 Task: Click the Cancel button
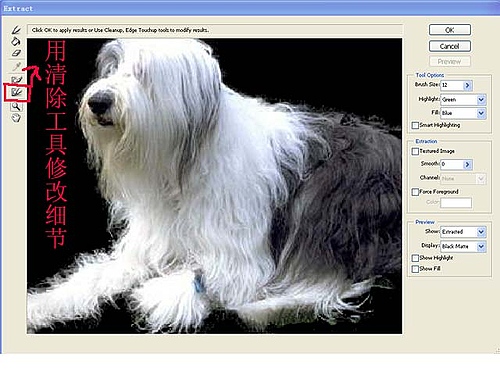click(x=450, y=46)
